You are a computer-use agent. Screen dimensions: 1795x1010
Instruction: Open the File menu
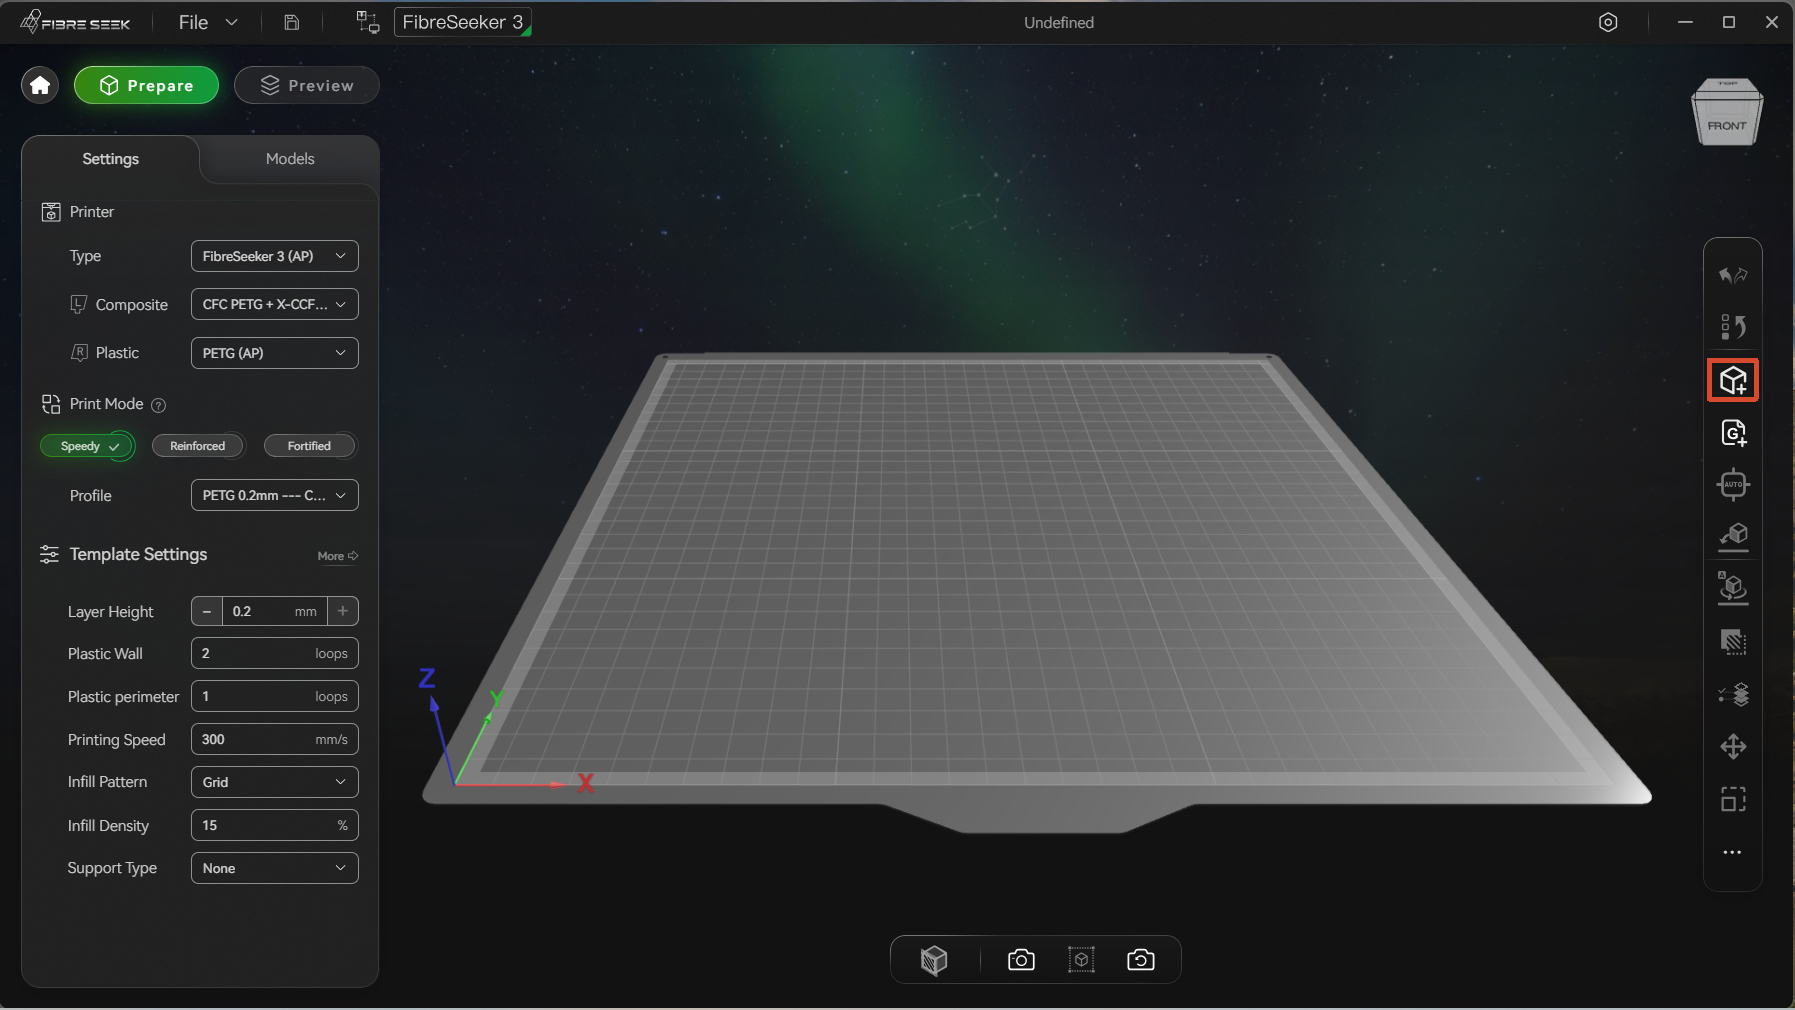(208, 22)
